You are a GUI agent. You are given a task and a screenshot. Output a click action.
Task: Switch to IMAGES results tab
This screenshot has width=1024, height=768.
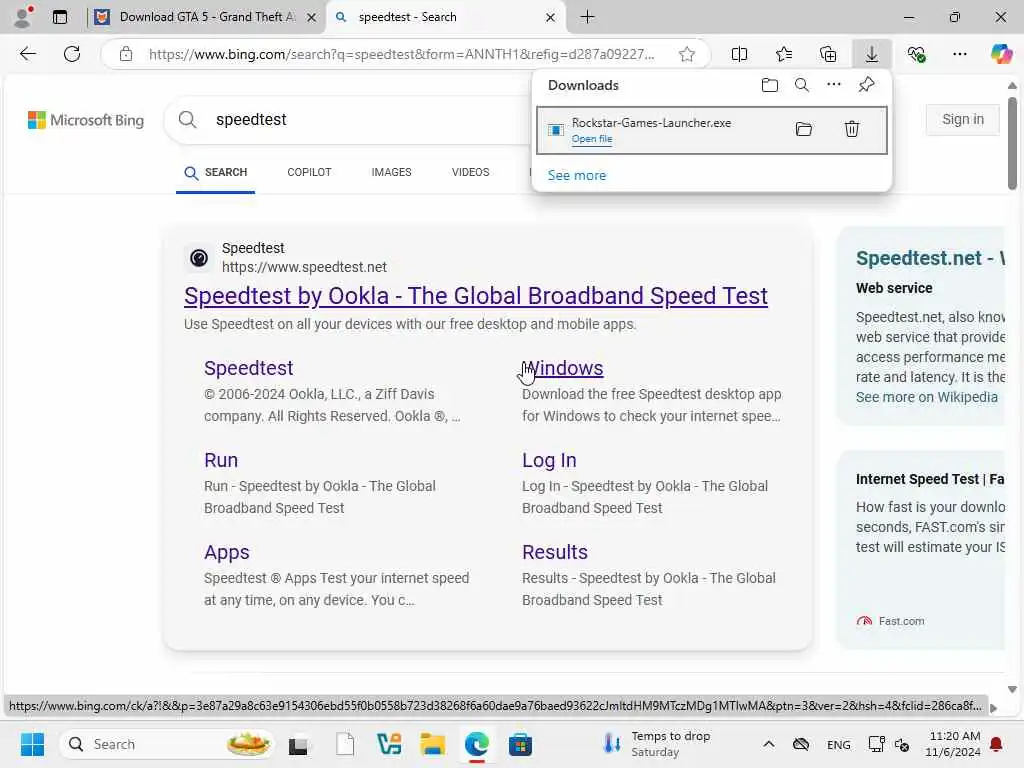(x=391, y=172)
